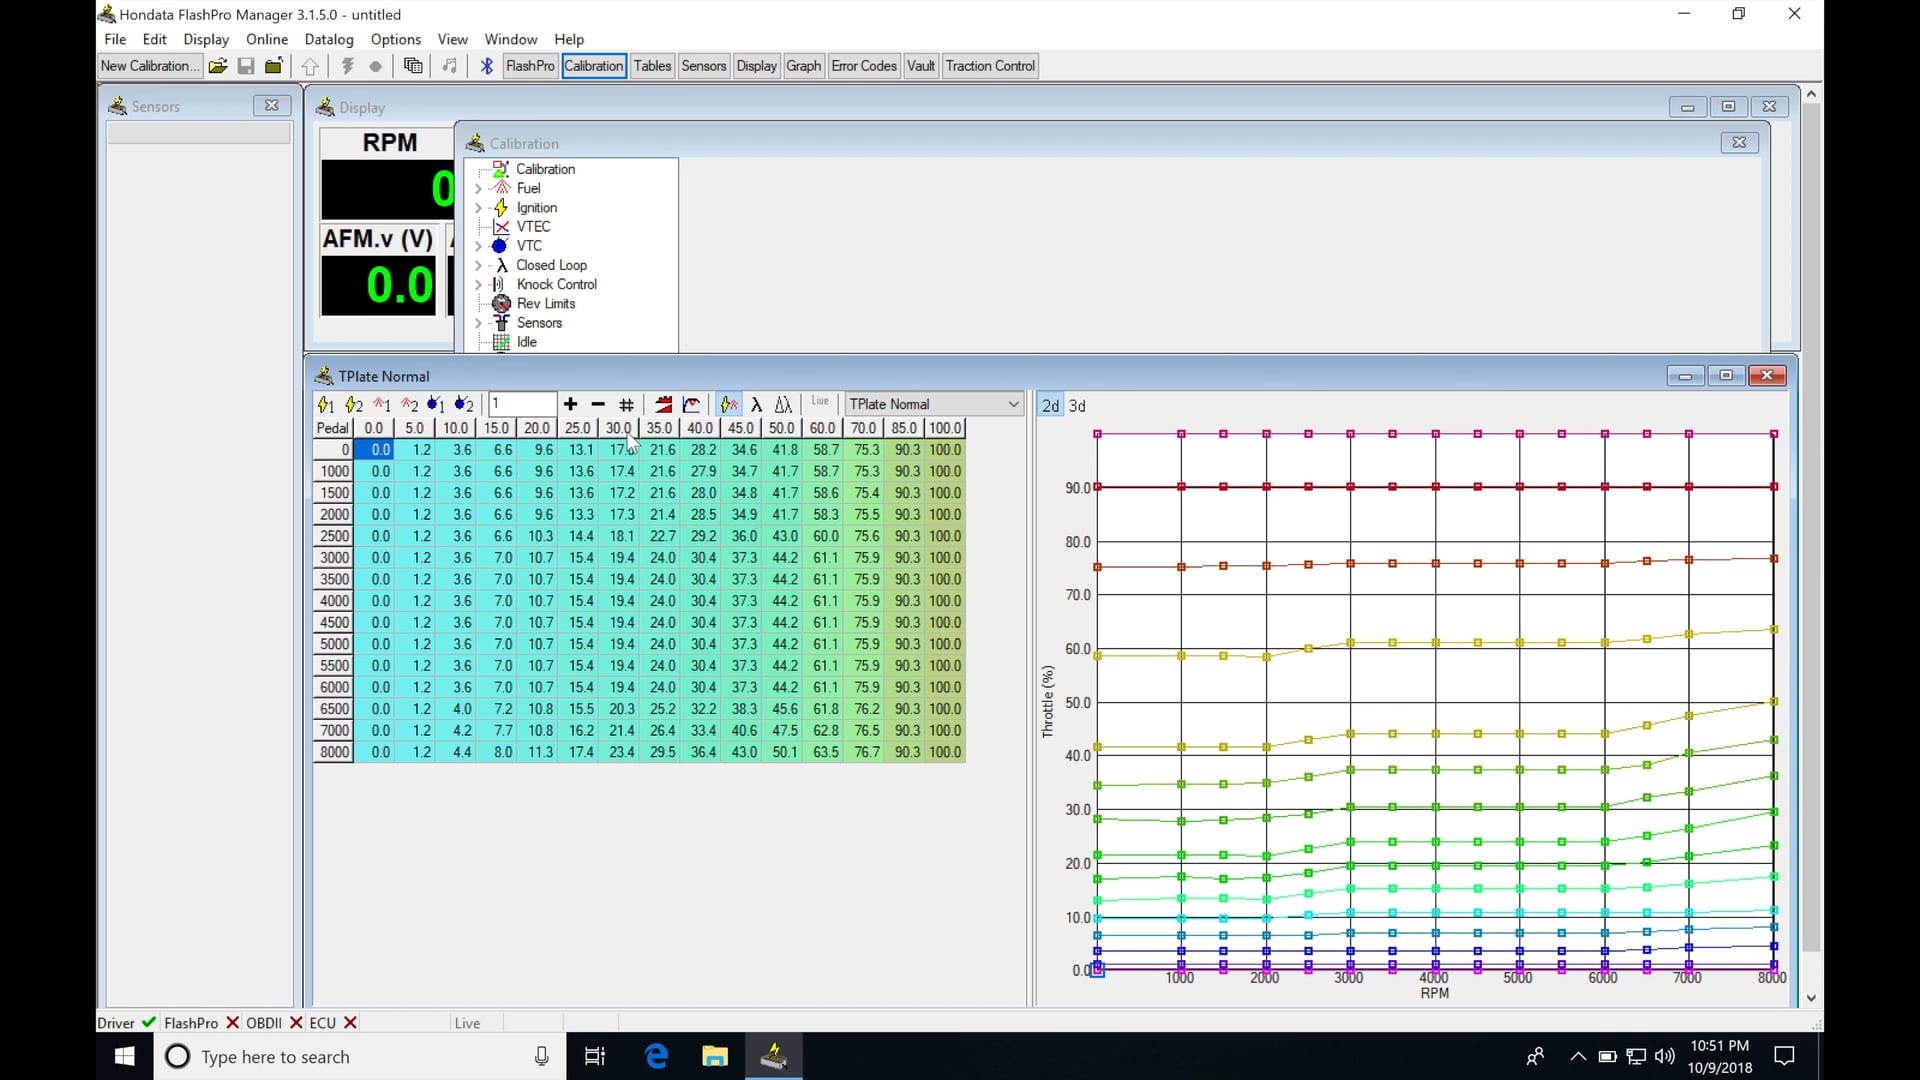Select the Bluetooth connection icon
1920x1080 pixels.
486,66
